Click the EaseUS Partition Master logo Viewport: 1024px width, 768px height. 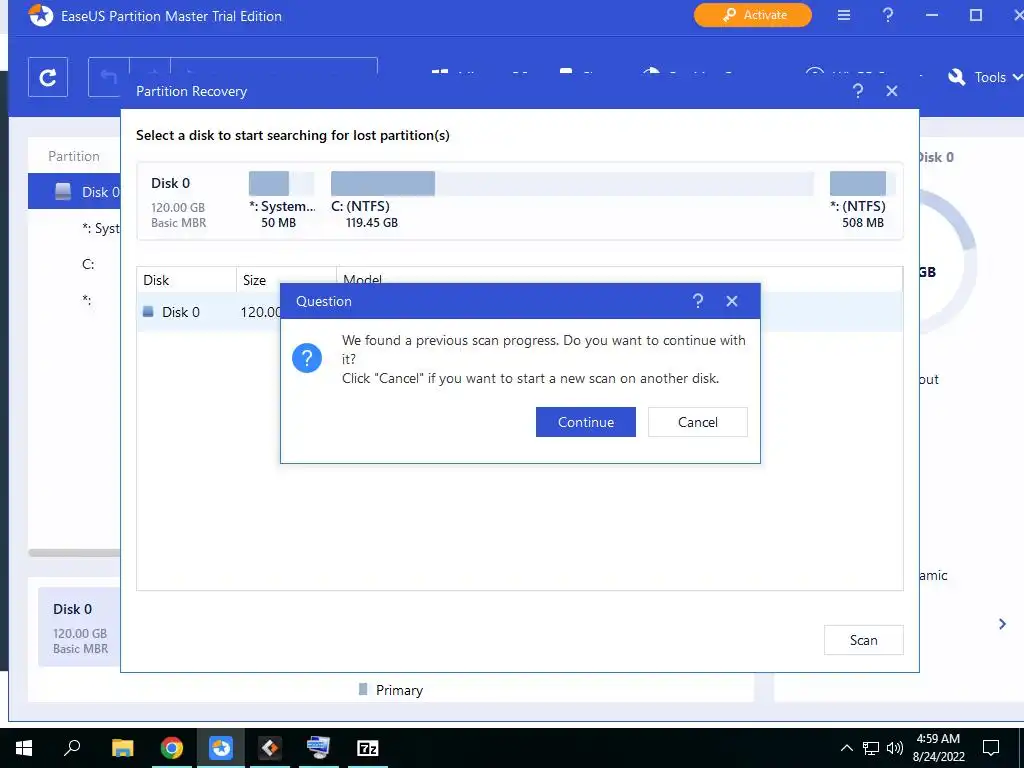pyautogui.click(x=40, y=15)
